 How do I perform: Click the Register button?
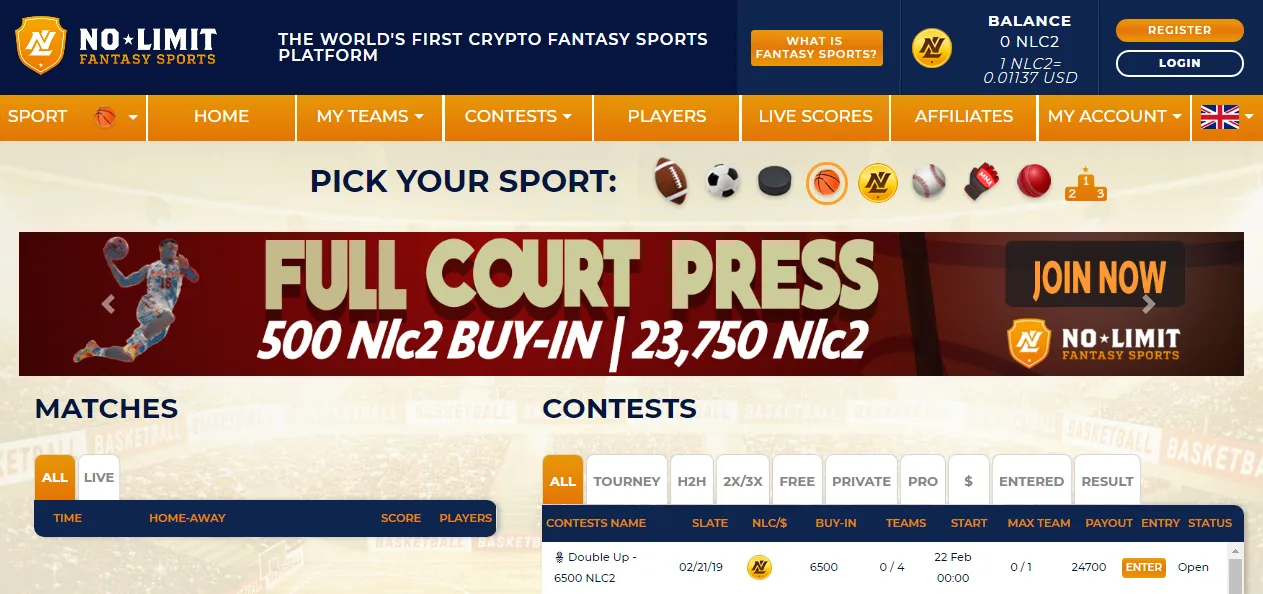pos(1180,30)
